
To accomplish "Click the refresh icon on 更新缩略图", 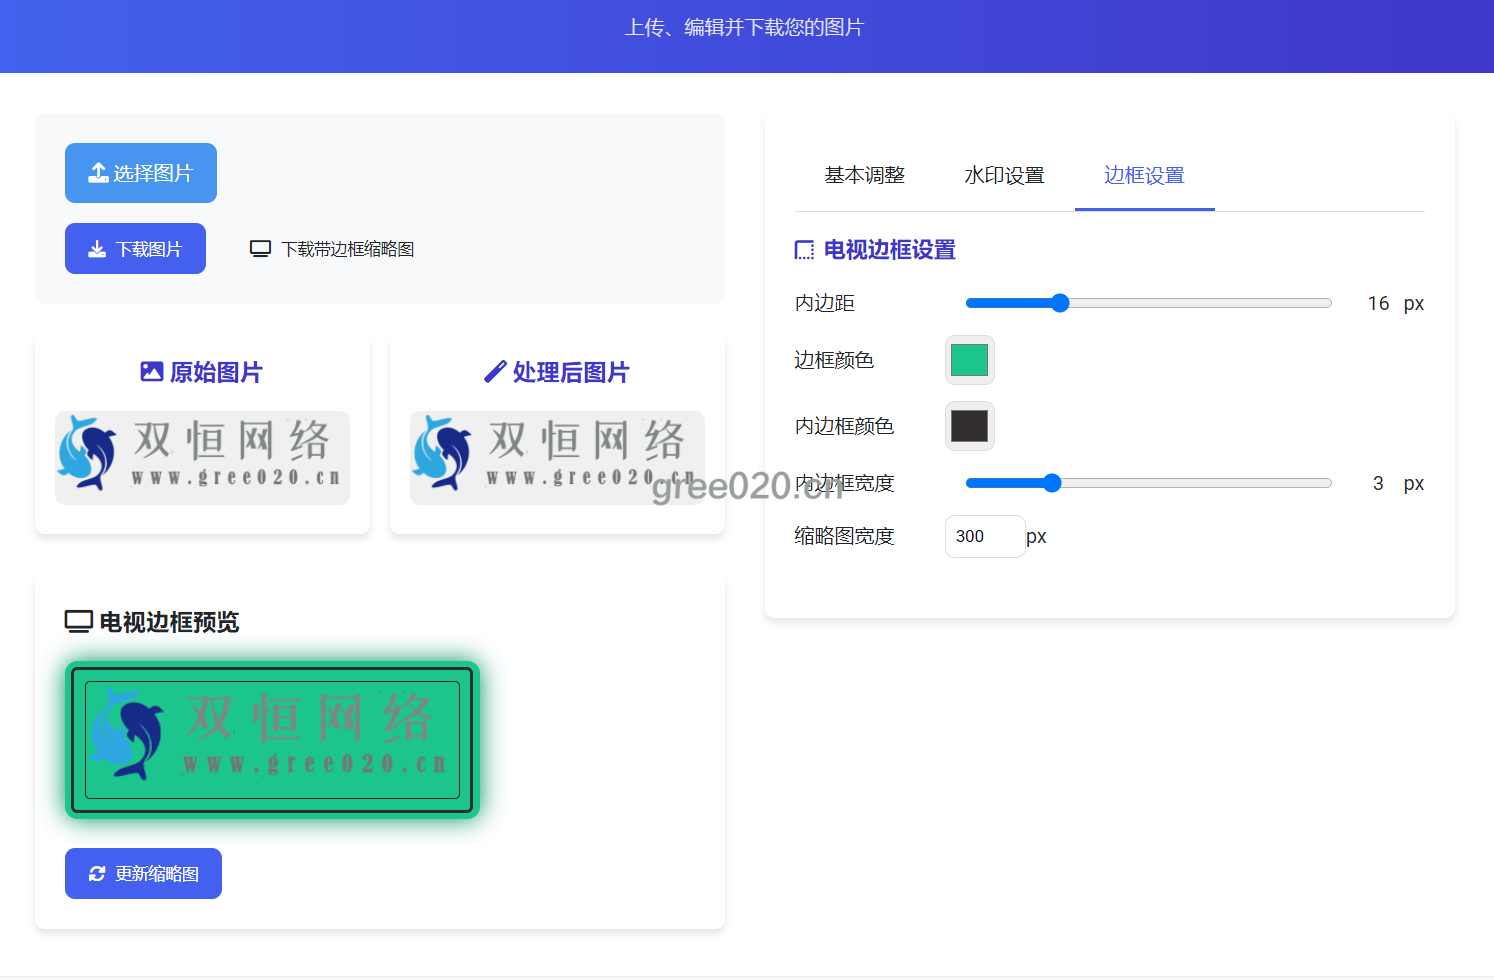I will coord(97,874).
